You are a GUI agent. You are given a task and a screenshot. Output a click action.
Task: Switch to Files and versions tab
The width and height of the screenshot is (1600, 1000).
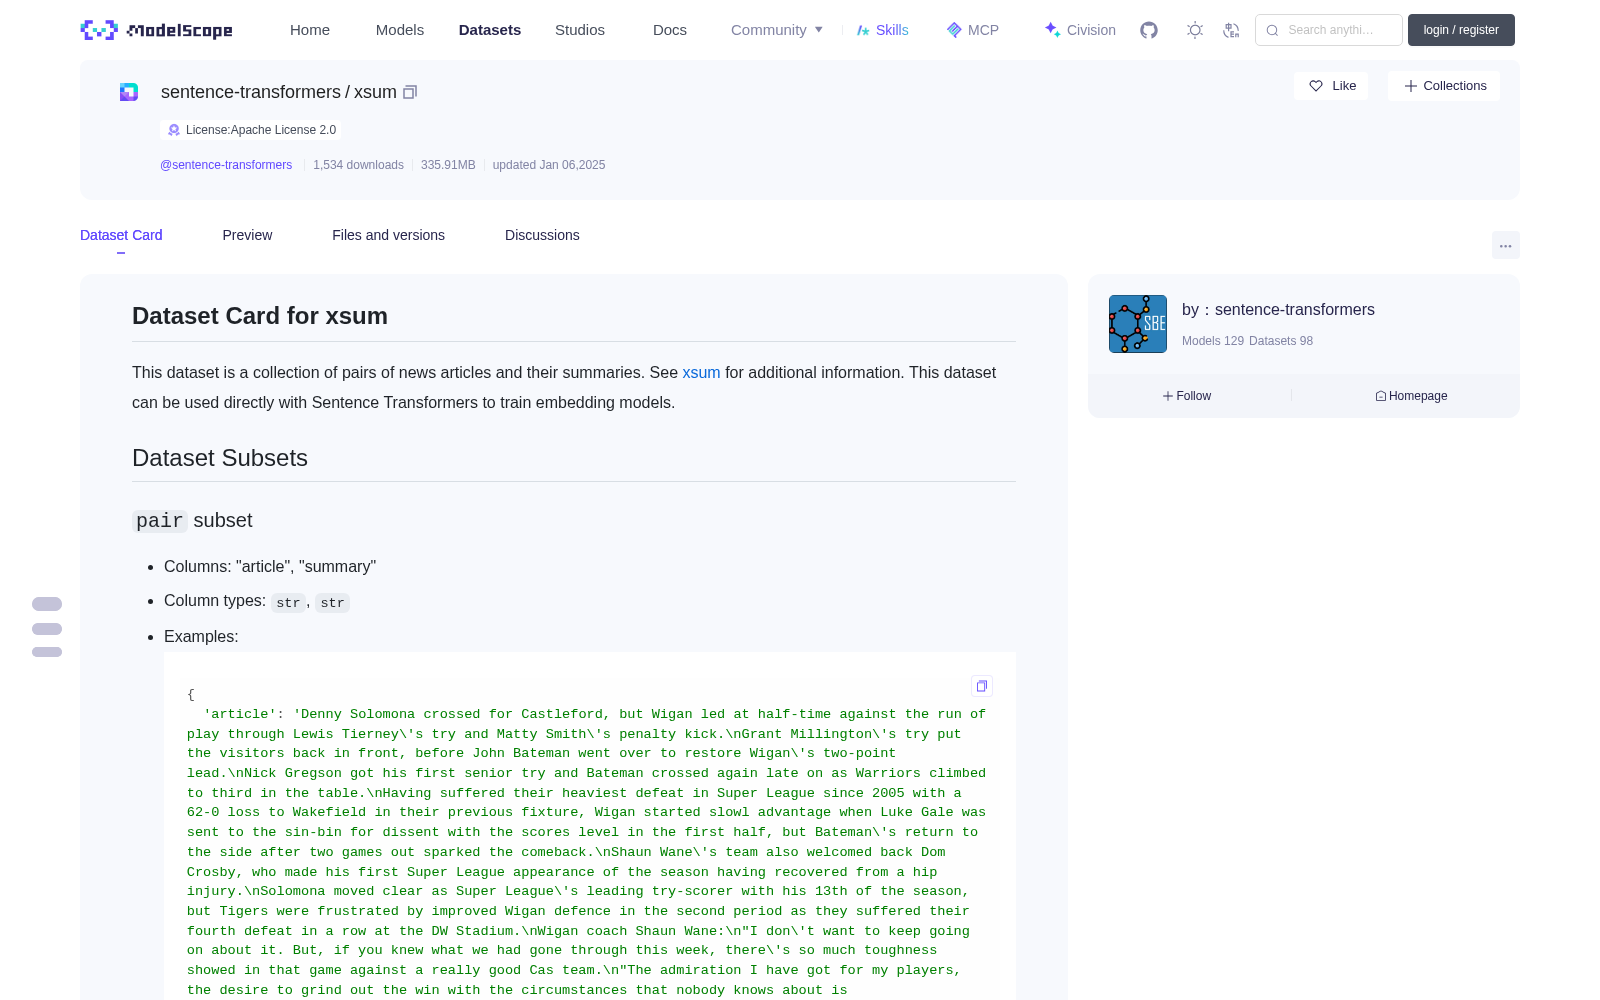pyautogui.click(x=388, y=235)
